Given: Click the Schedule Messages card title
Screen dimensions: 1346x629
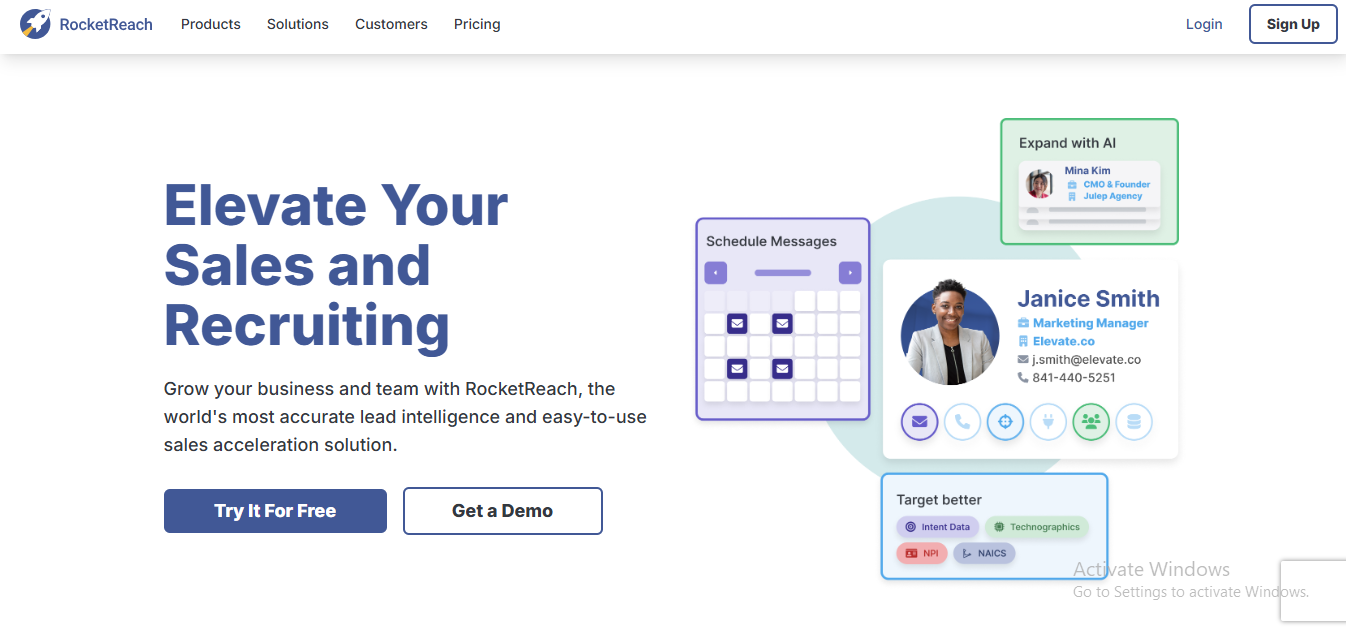Looking at the screenshot, I should point(771,241).
